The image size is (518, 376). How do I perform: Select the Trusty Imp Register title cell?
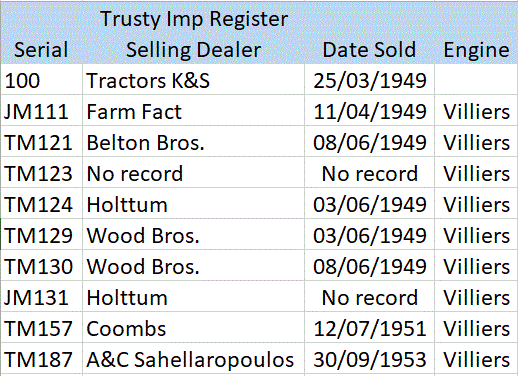click(x=193, y=19)
